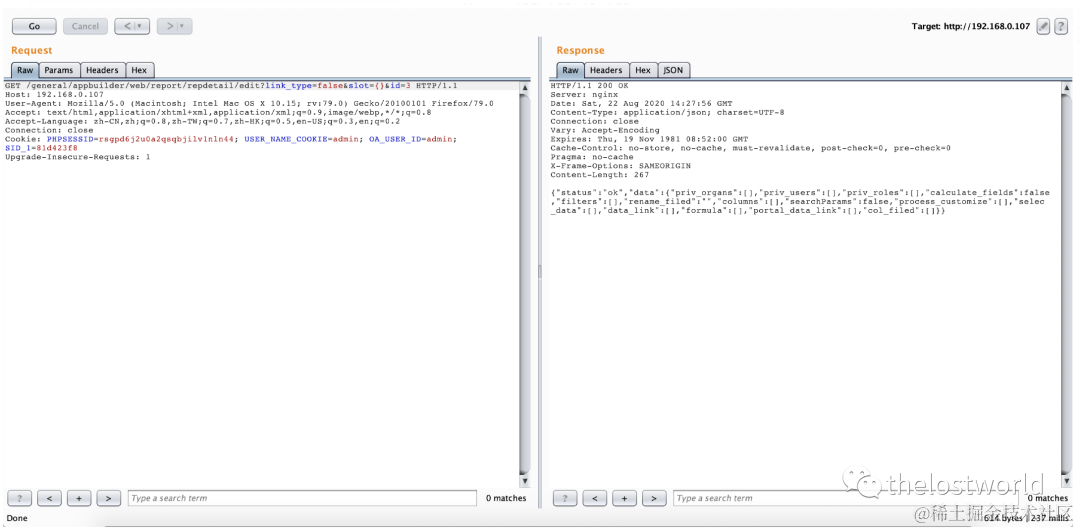Click the GET request line text
1080x530 pixels.
click(x=231, y=85)
